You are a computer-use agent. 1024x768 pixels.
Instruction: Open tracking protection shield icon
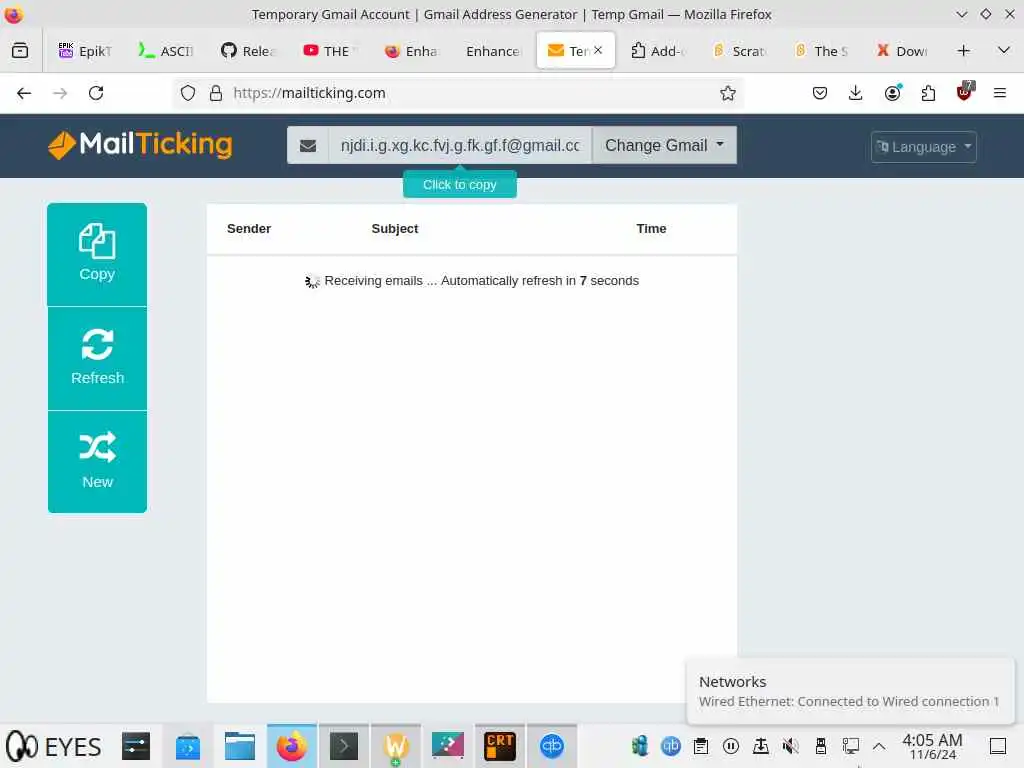[188, 93]
